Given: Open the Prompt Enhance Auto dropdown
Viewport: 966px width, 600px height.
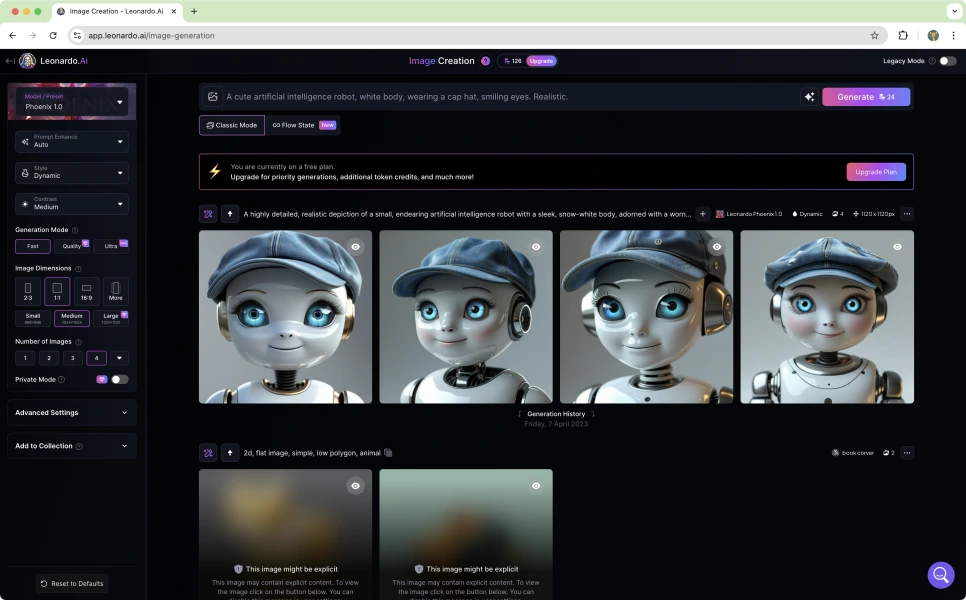Looking at the screenshot, I should 72,142.
